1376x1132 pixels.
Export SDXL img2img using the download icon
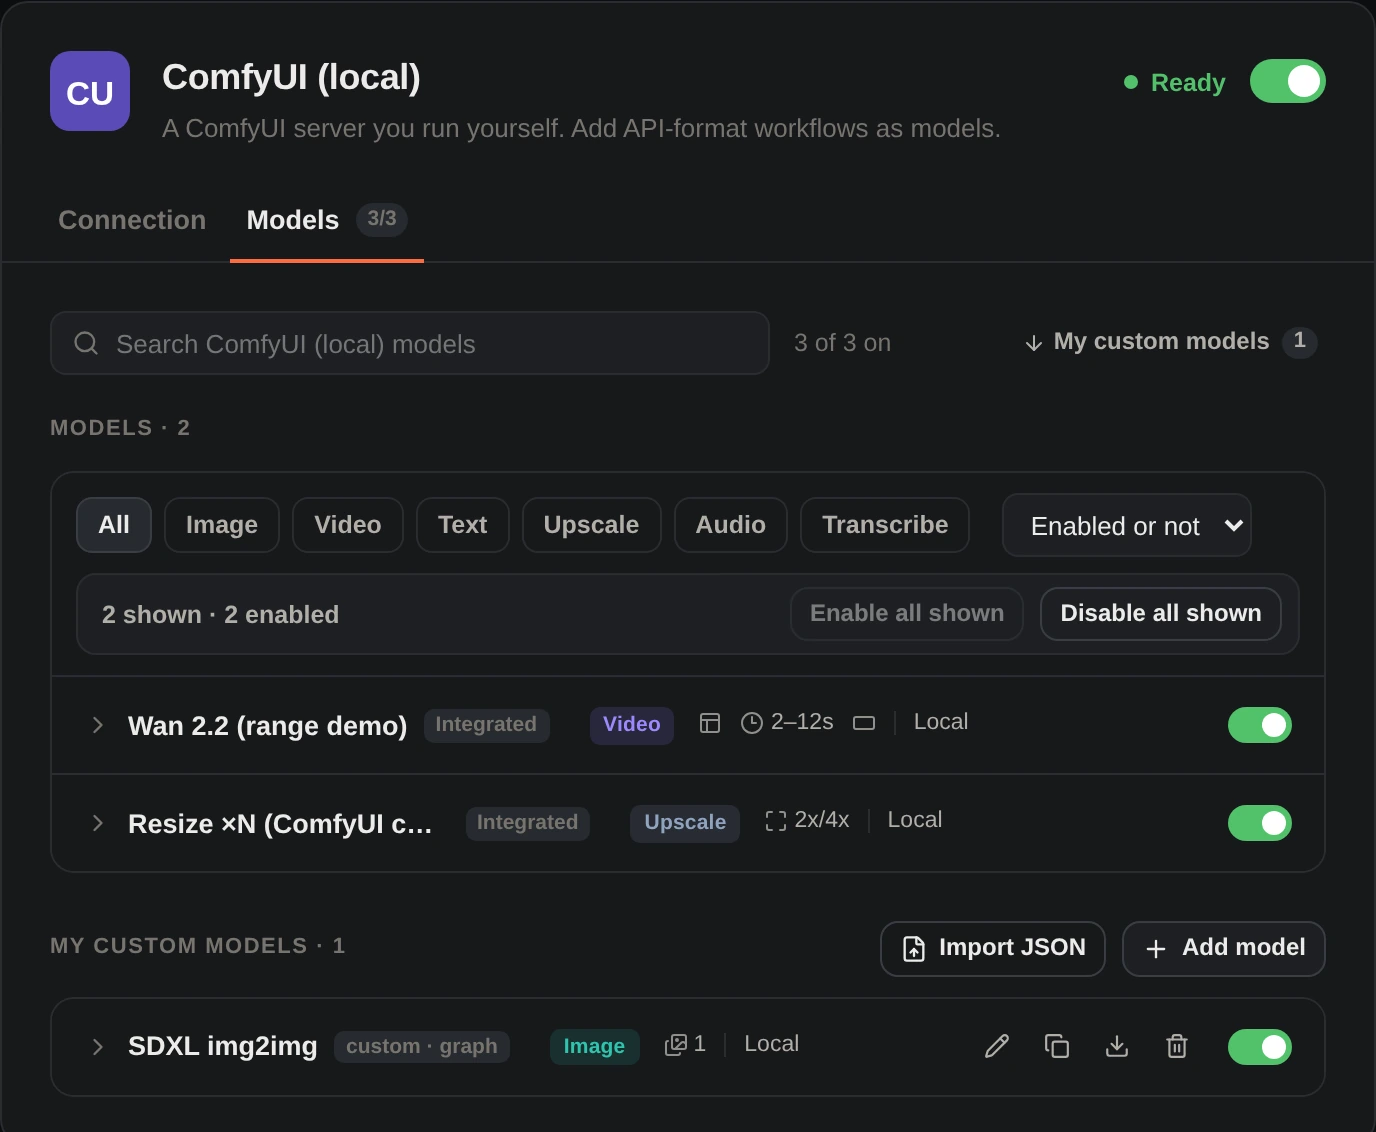[1117, 1046]
